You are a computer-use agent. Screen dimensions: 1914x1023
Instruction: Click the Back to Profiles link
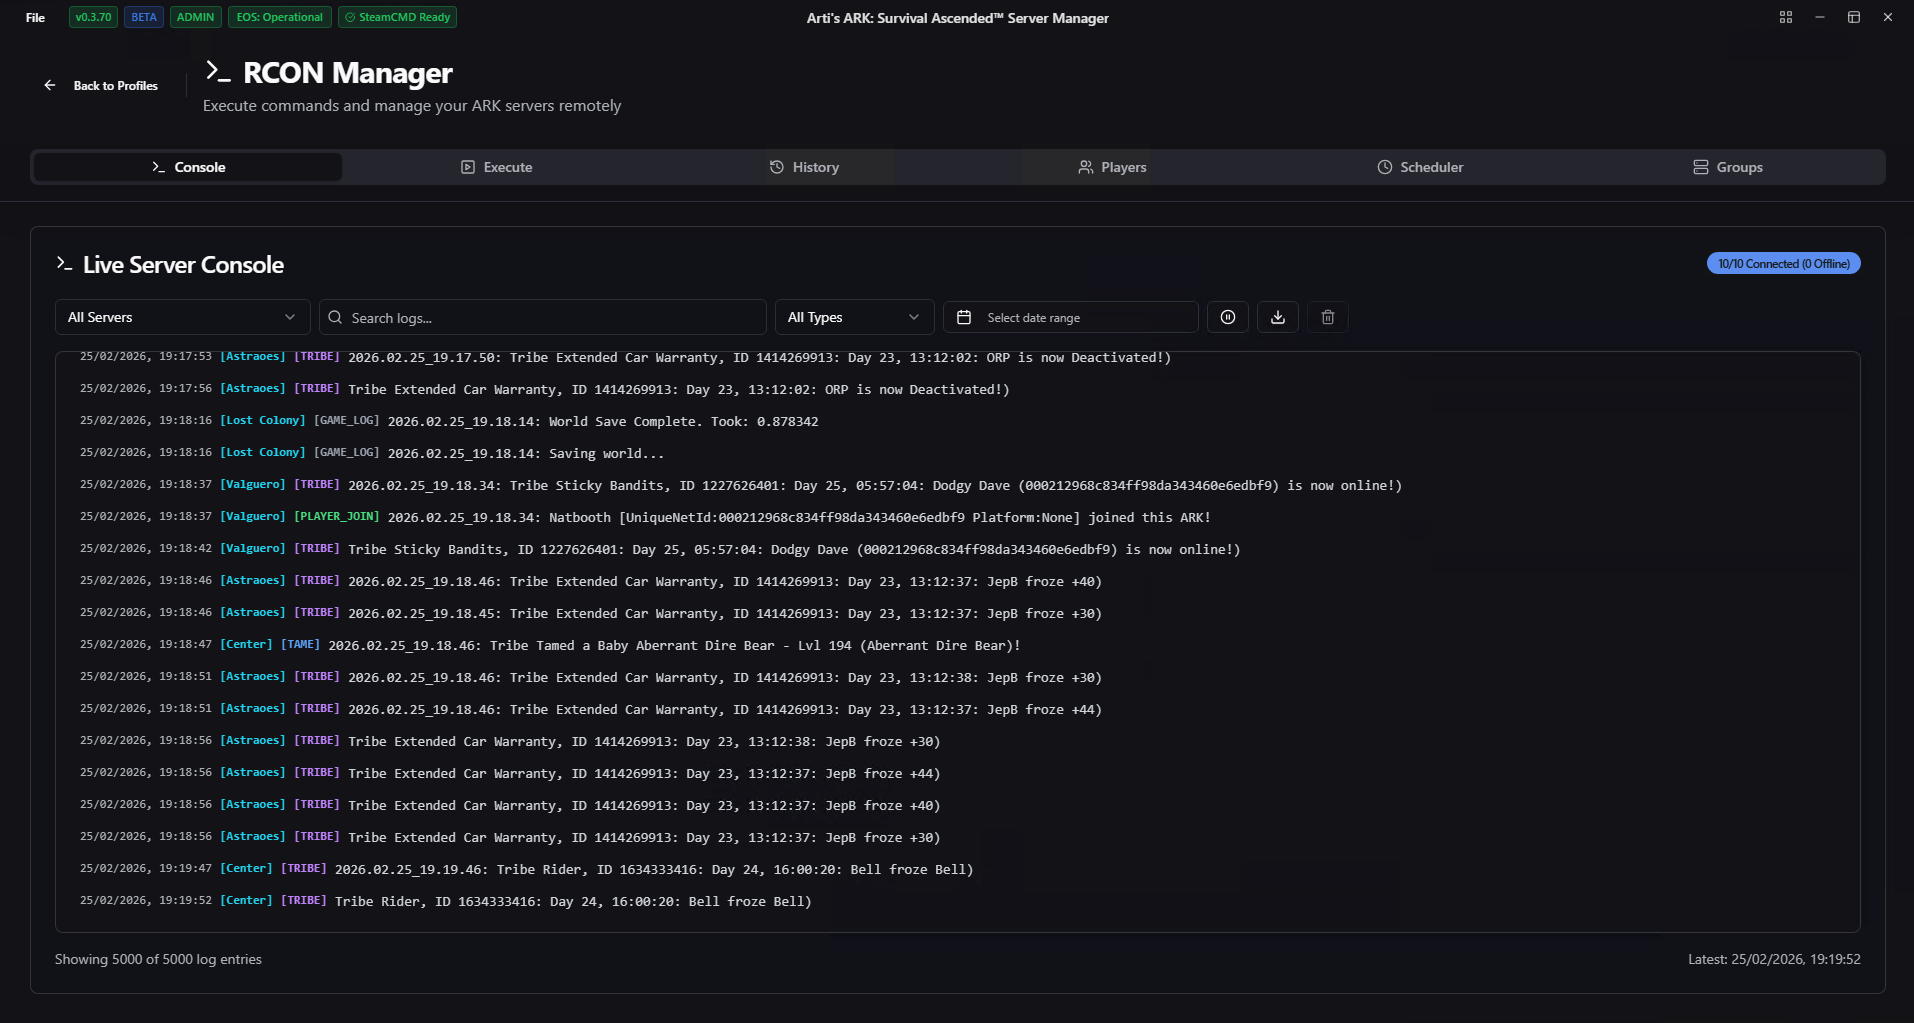click(x=115, y=86)
